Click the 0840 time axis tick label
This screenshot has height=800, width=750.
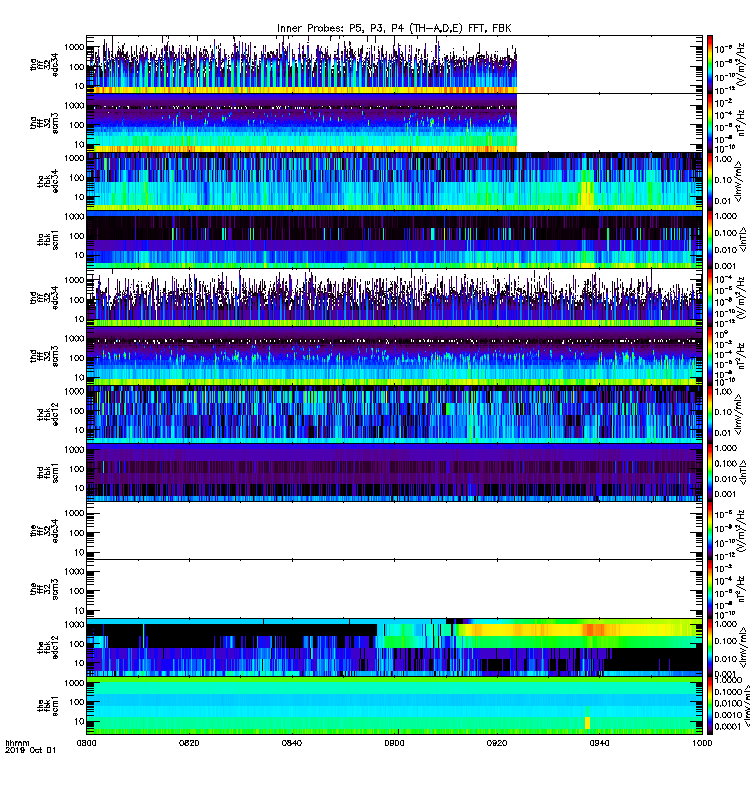coord(292,743)
